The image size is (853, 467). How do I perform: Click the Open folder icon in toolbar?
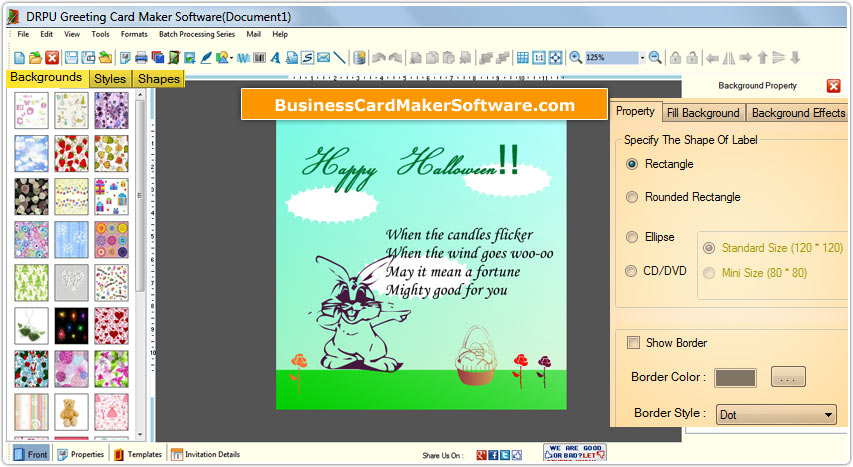click(35, 58)
